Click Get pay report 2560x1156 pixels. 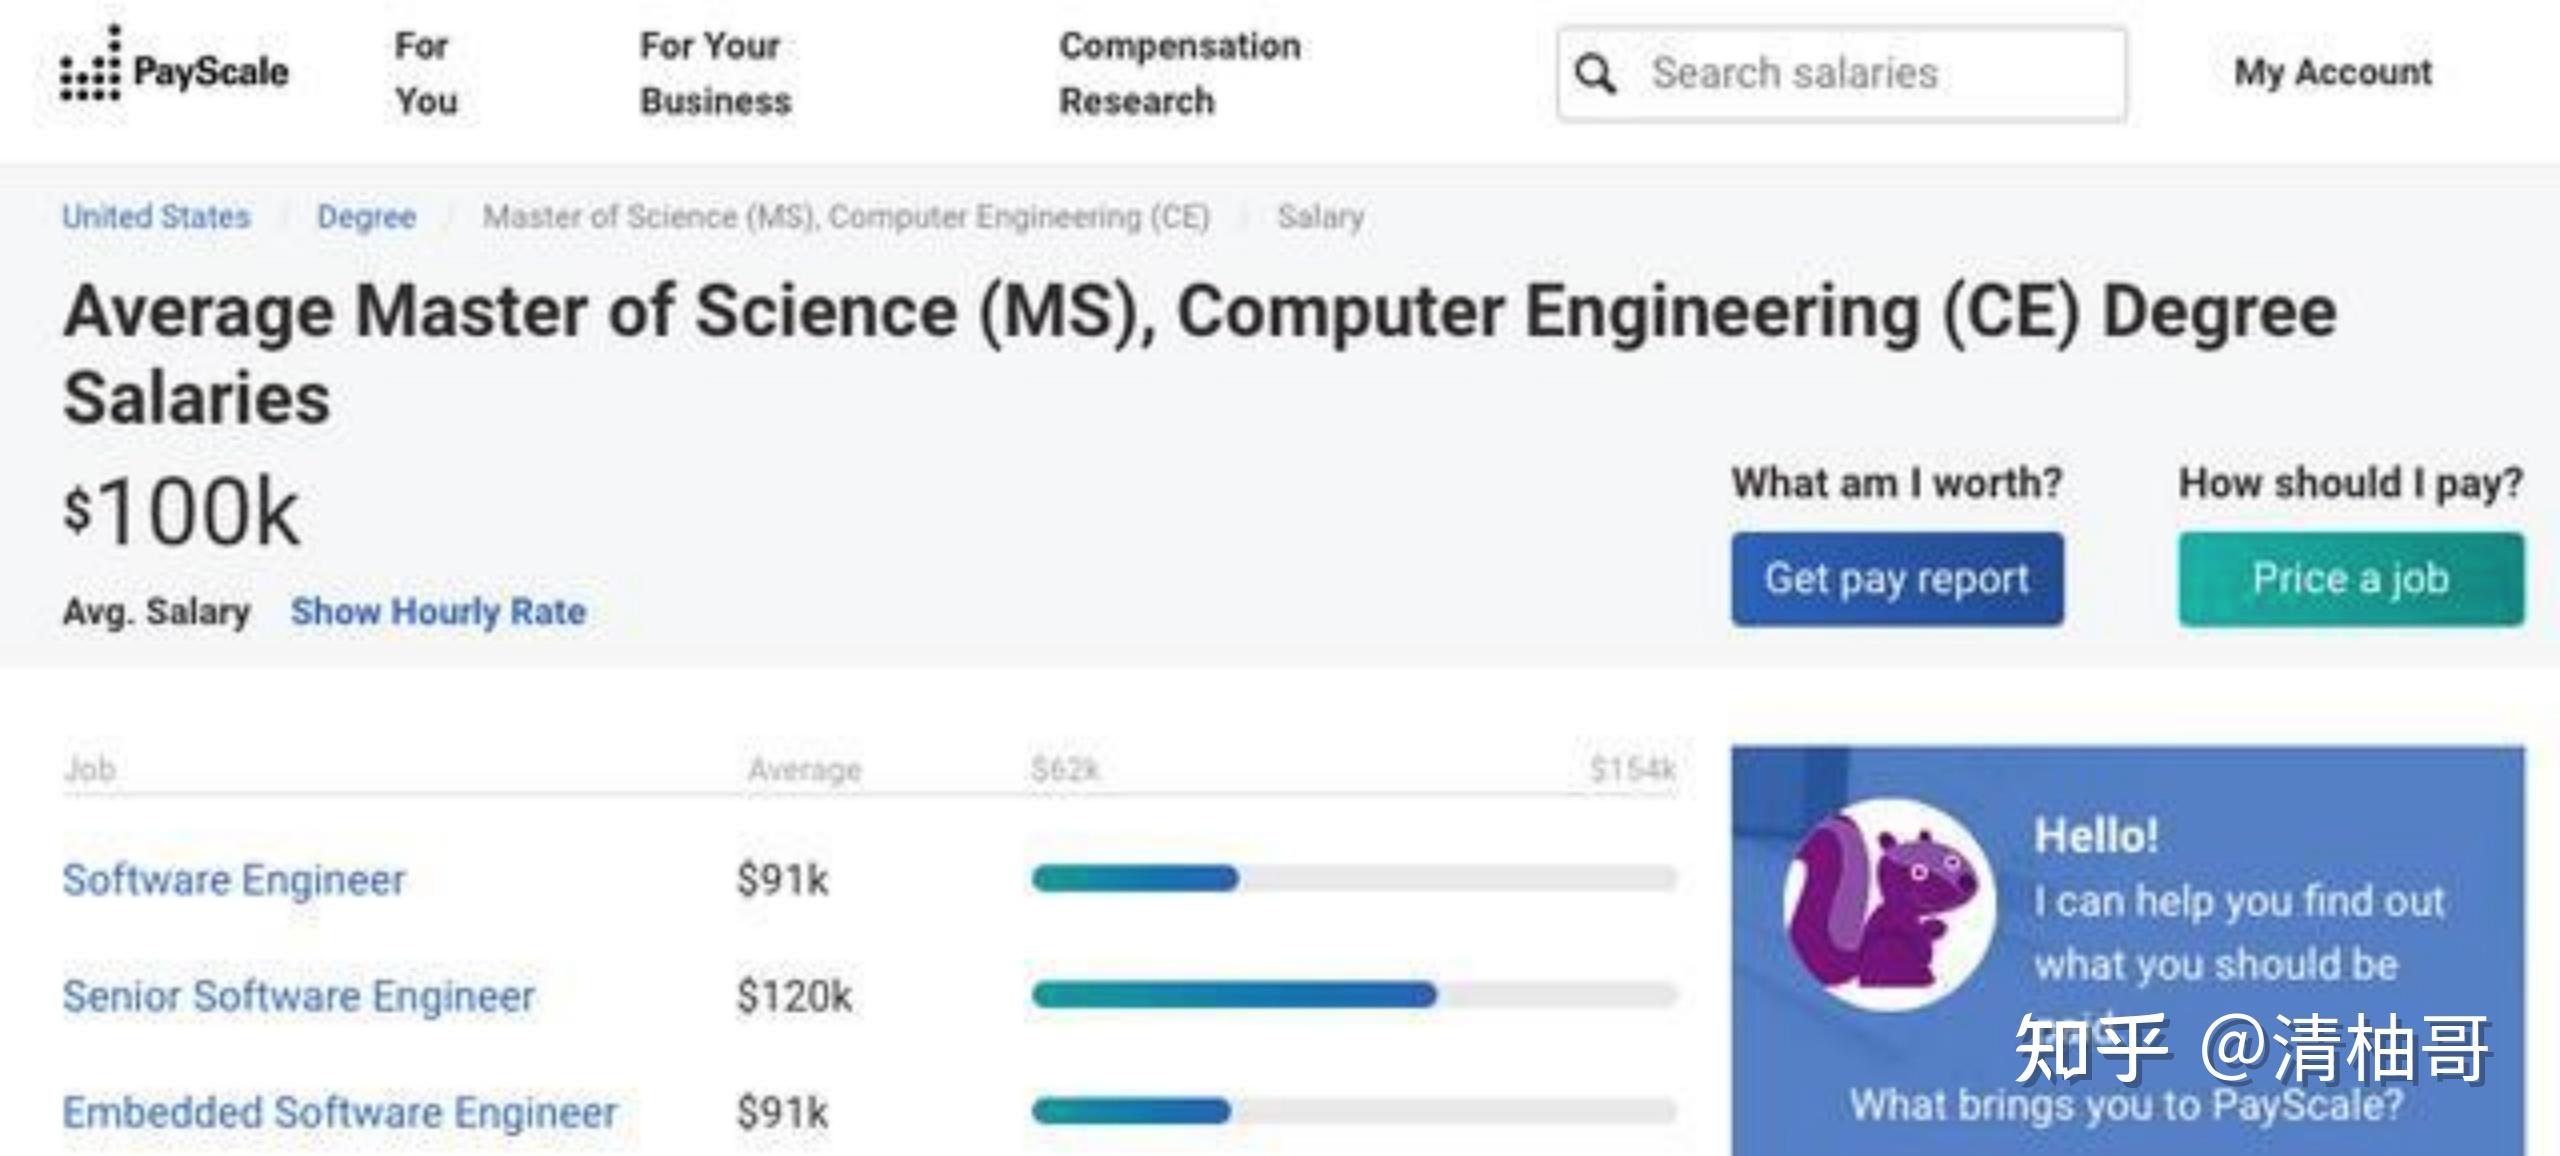point(1896,578)
